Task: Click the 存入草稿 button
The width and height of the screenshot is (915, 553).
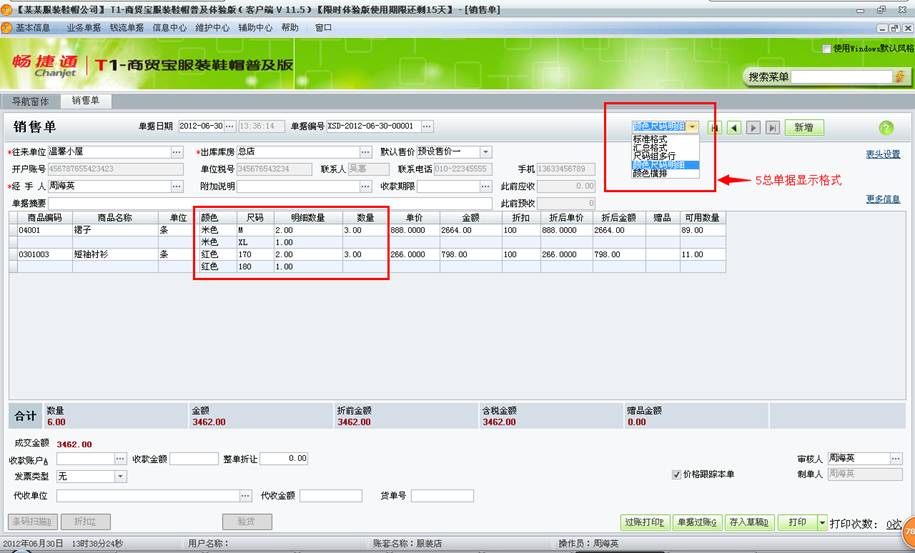Action: click(x=750, y=522)
